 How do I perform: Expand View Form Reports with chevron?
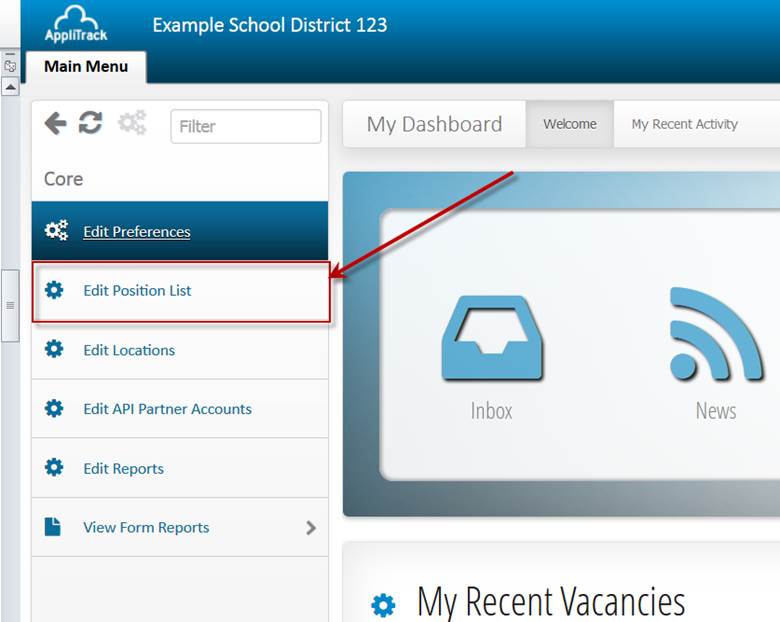pos(311,527)
